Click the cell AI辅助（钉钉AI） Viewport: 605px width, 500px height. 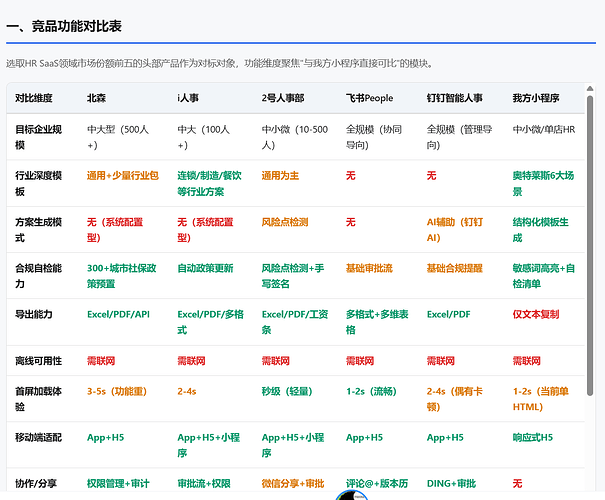coord(455,230)
